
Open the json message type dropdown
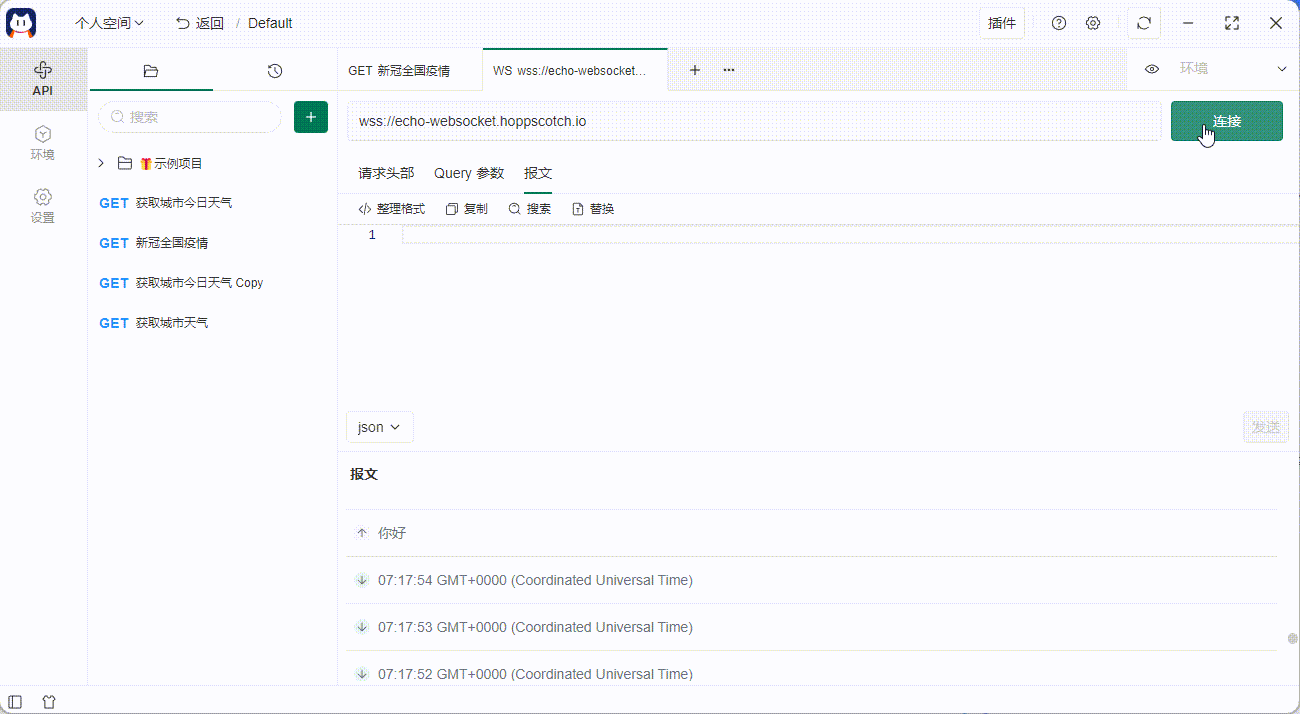(x=379, y=427)
